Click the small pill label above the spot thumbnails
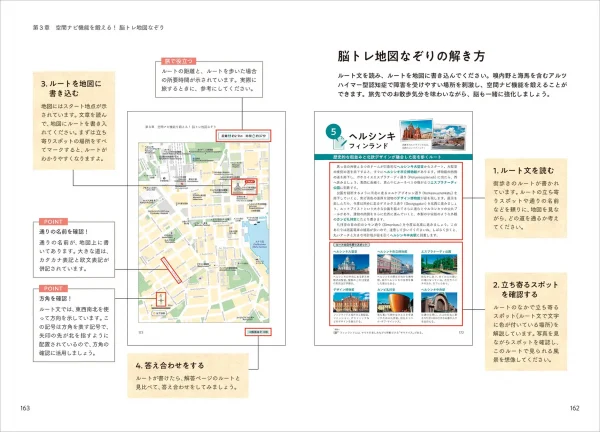 coord(351,245)
